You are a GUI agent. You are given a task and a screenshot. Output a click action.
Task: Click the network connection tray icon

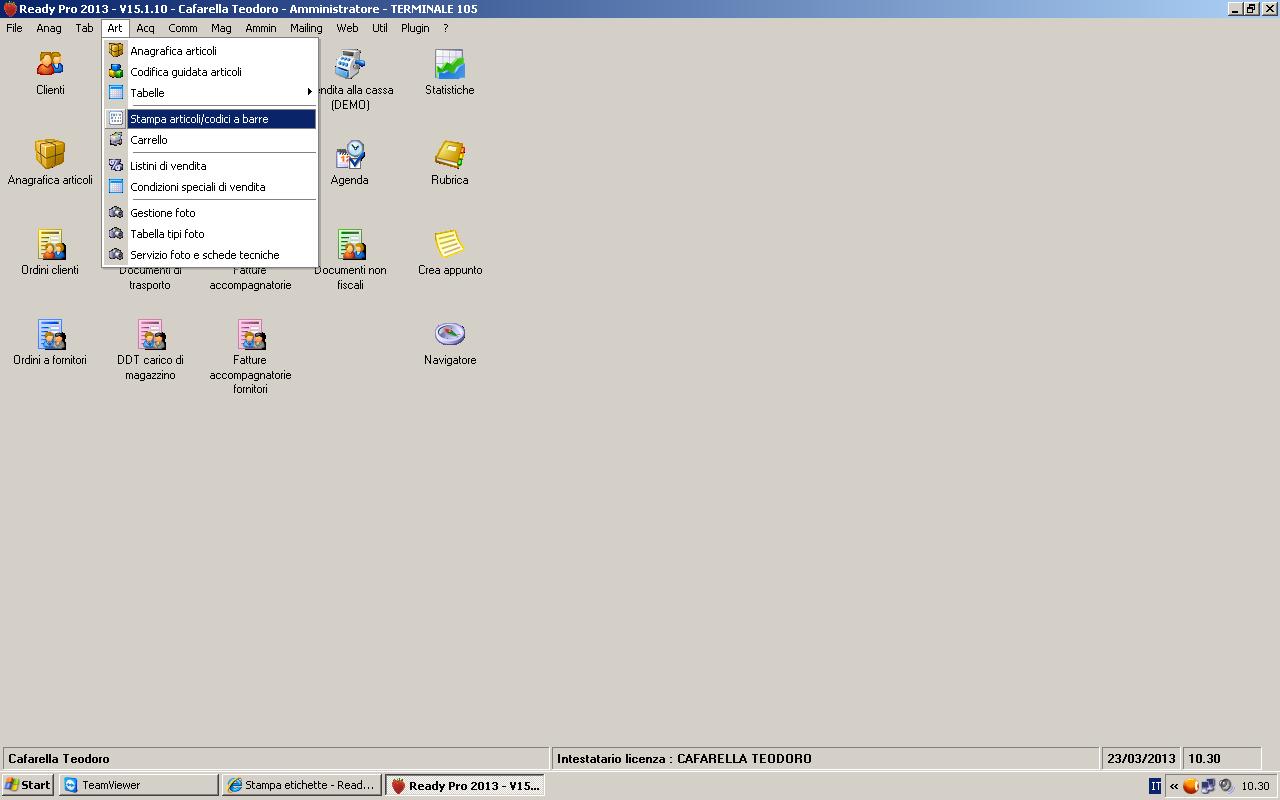point(1208,786)
